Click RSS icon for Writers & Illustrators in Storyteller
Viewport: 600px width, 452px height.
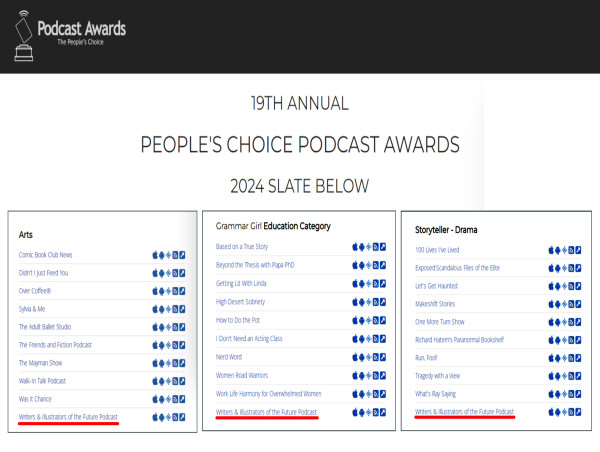571,412
